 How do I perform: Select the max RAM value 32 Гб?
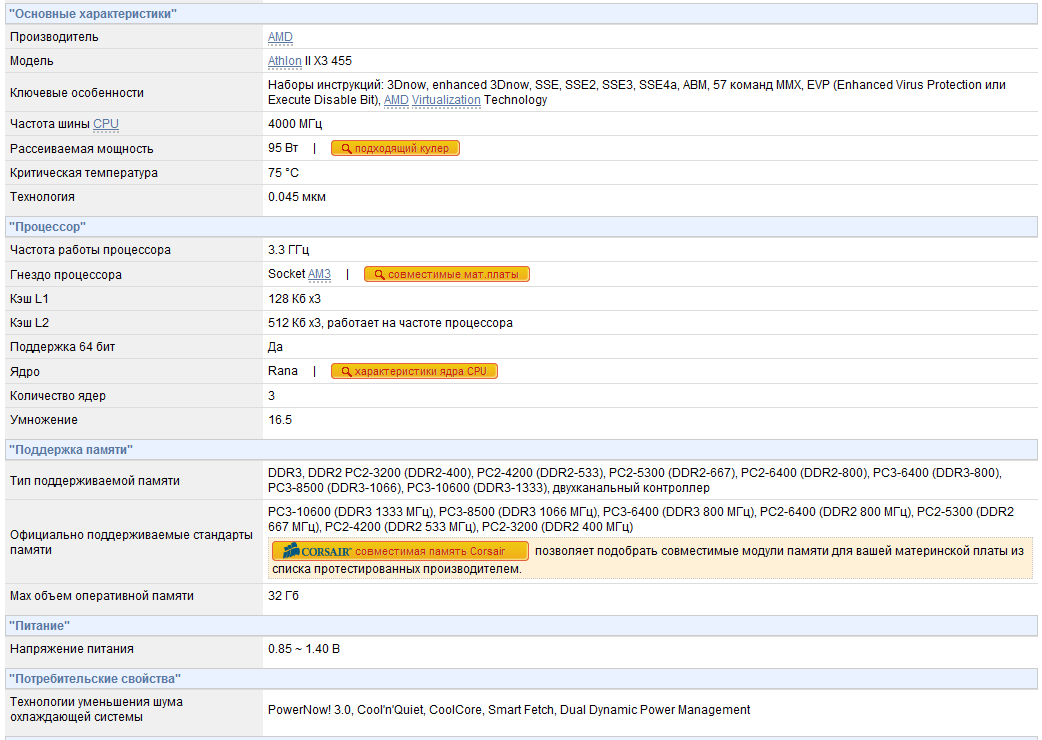click(283, 596)
